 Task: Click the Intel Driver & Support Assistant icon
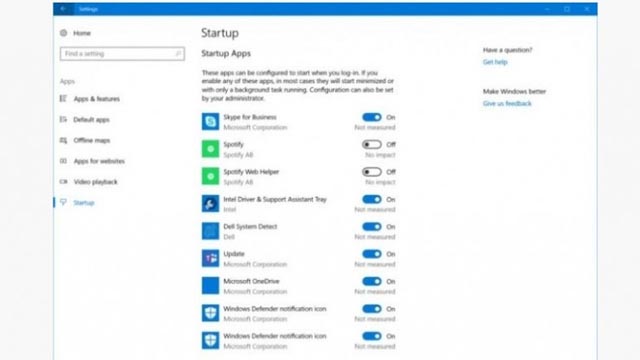point(210,204)
